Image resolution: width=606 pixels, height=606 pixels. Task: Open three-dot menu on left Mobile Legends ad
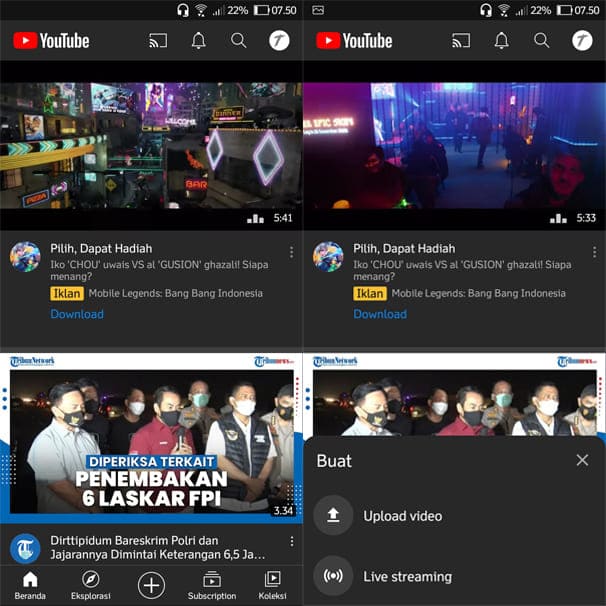(291, 252)
